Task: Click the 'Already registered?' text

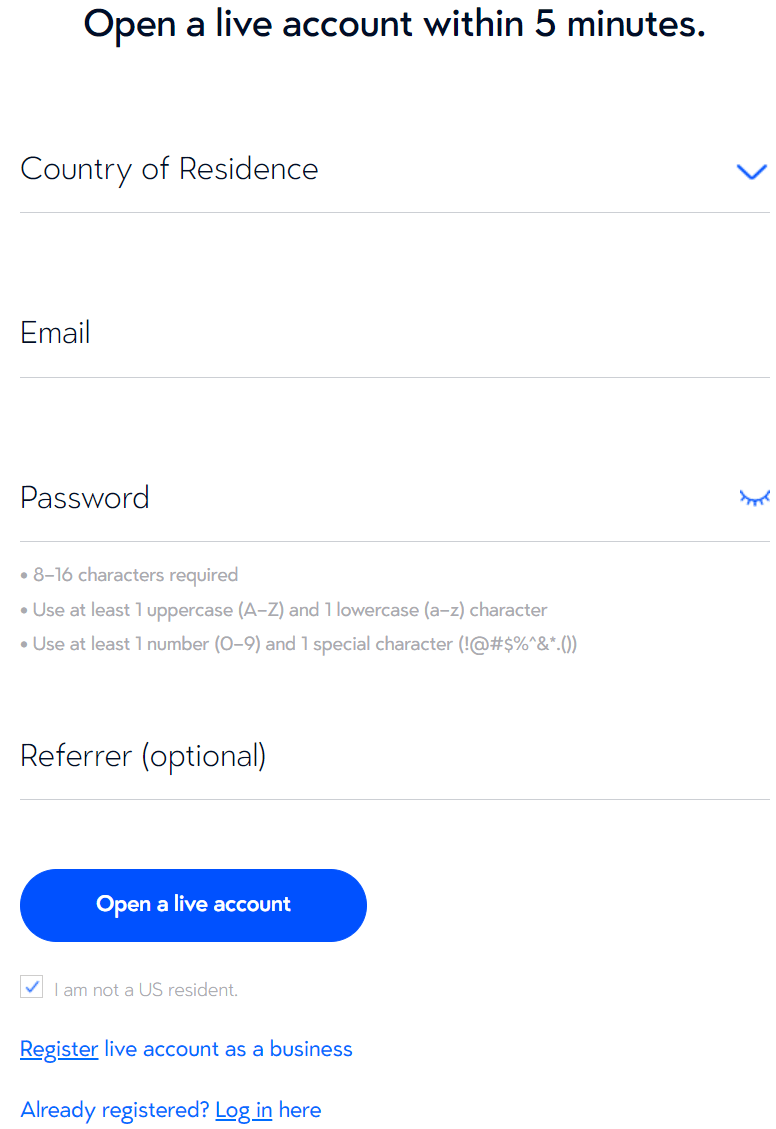Action: 115,1110
